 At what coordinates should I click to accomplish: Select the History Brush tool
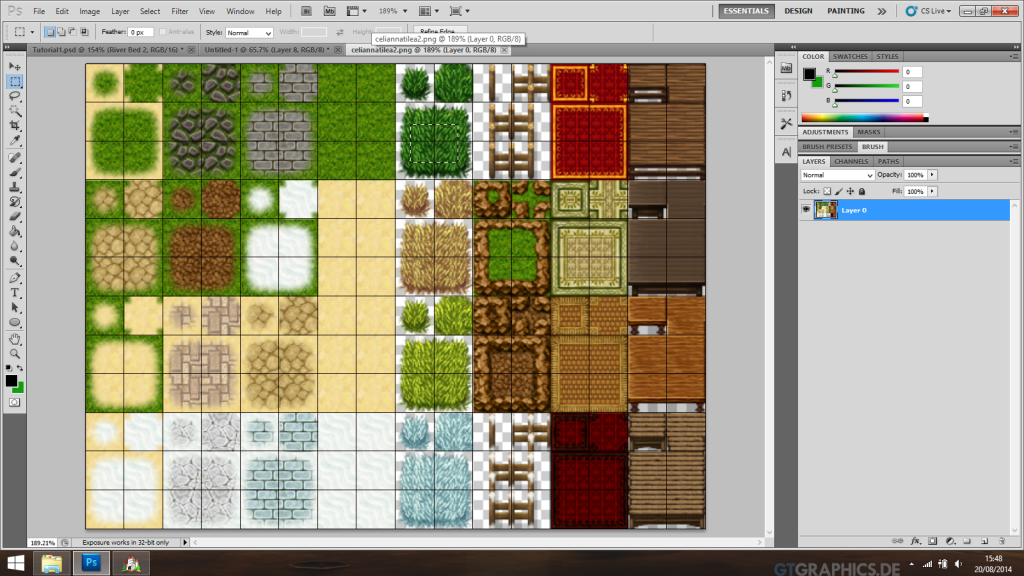(14, 202)
